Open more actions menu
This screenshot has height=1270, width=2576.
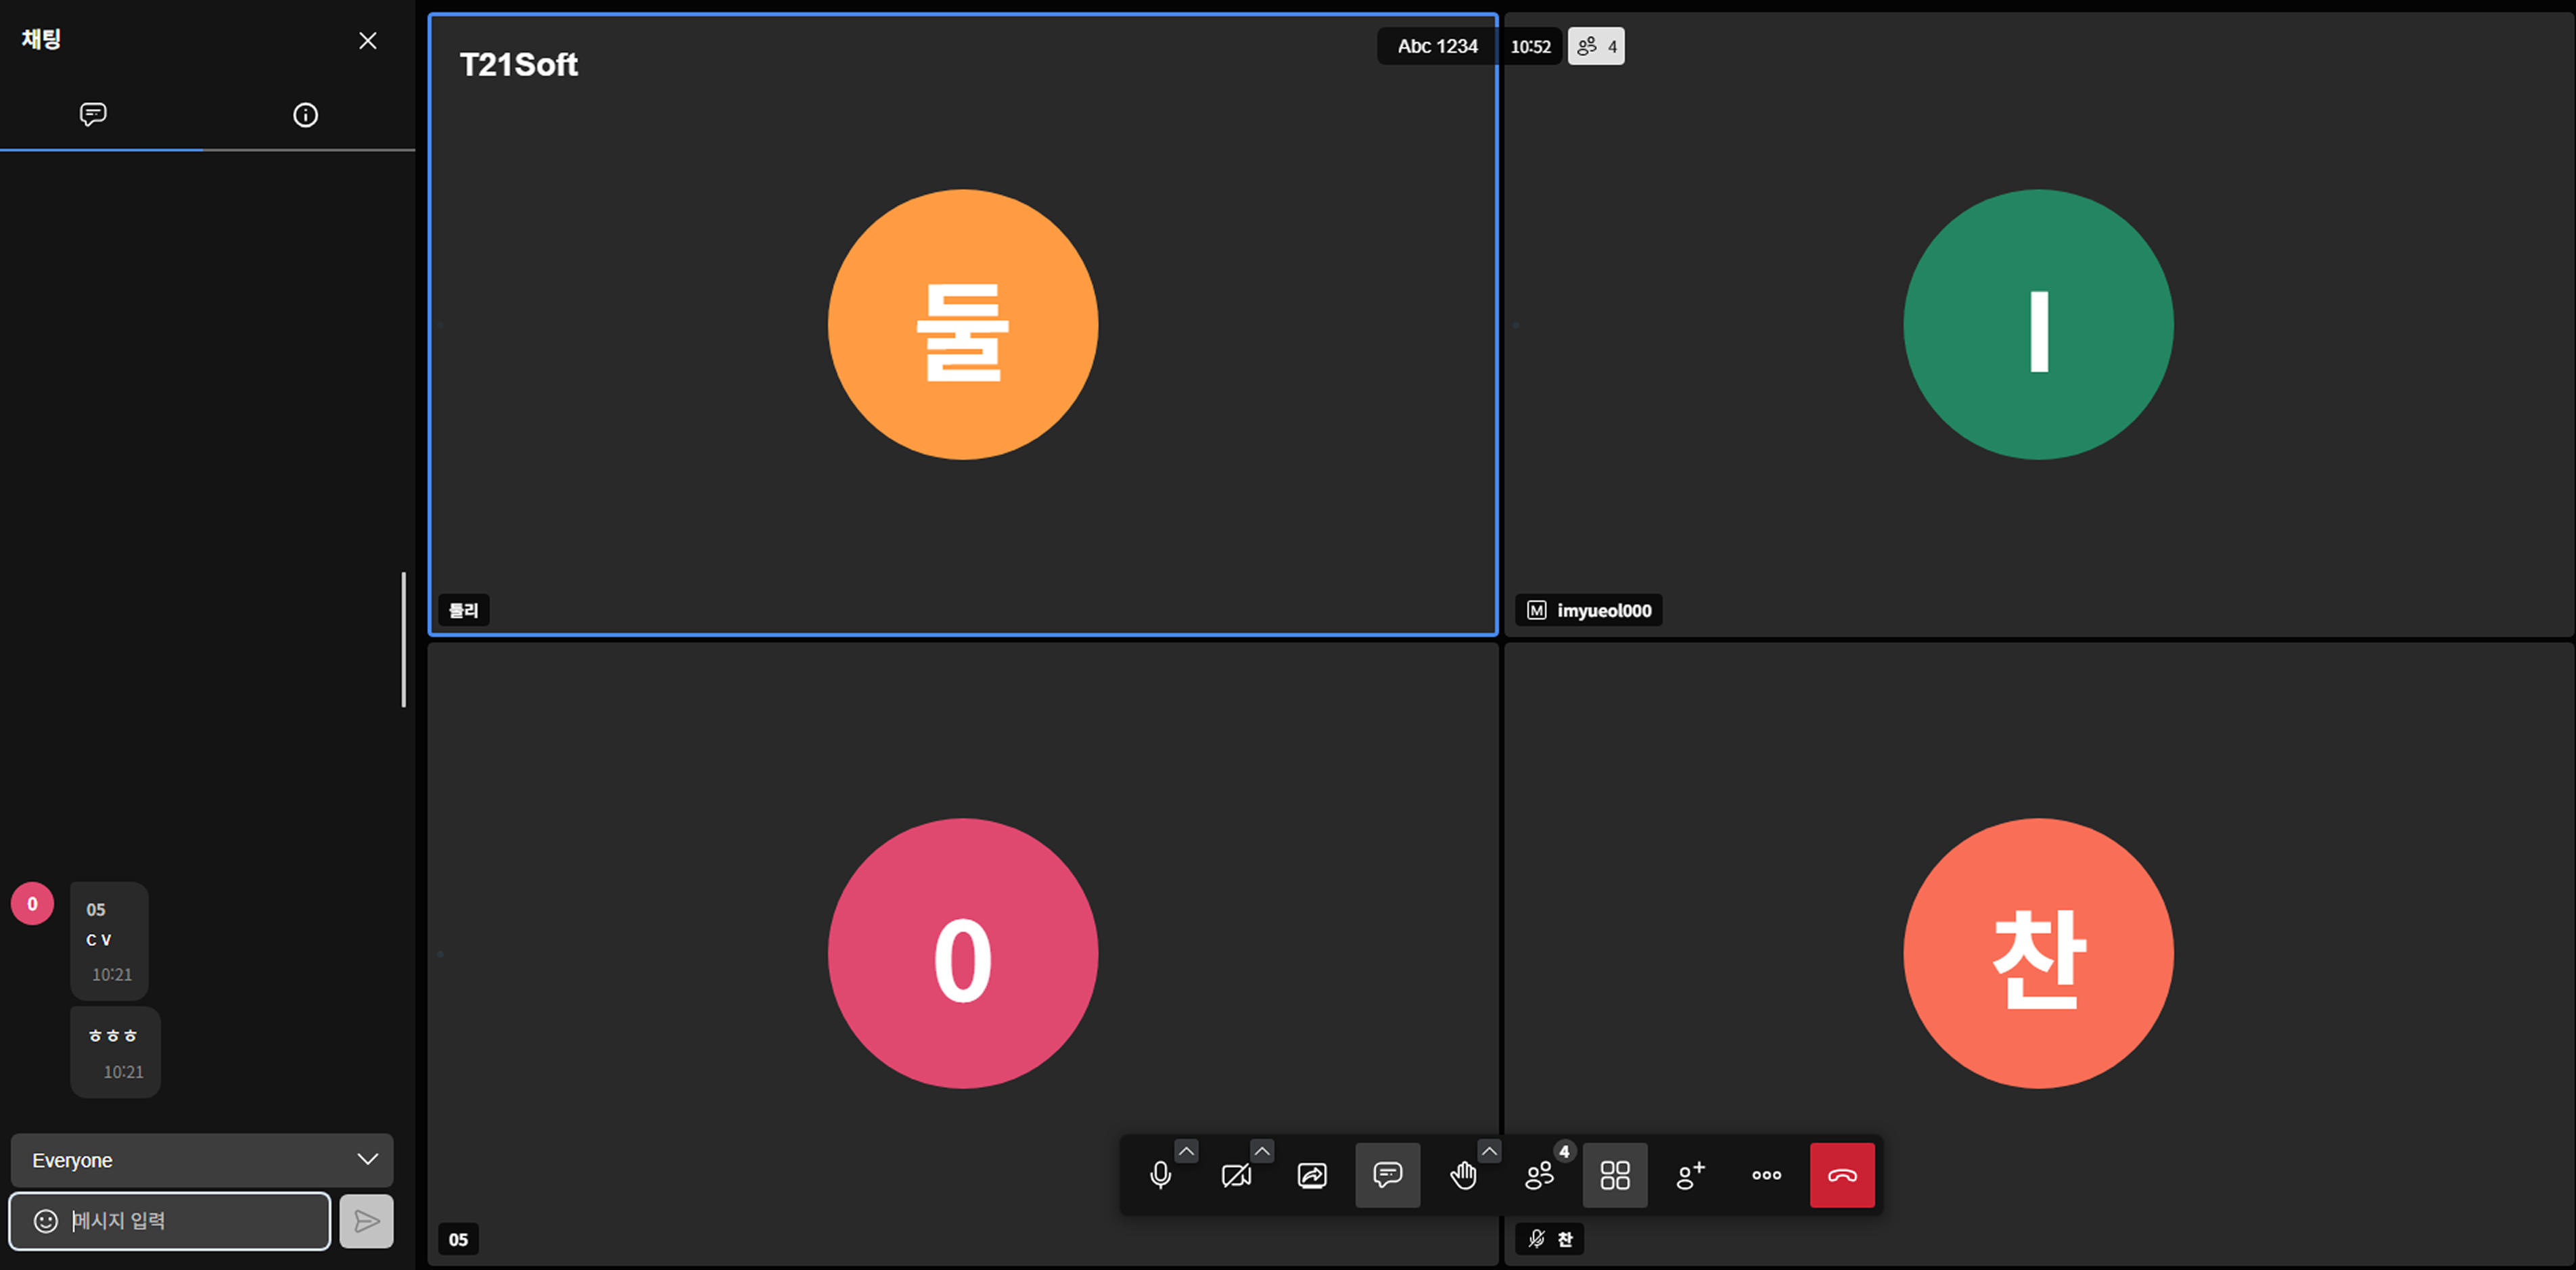1766,1175
